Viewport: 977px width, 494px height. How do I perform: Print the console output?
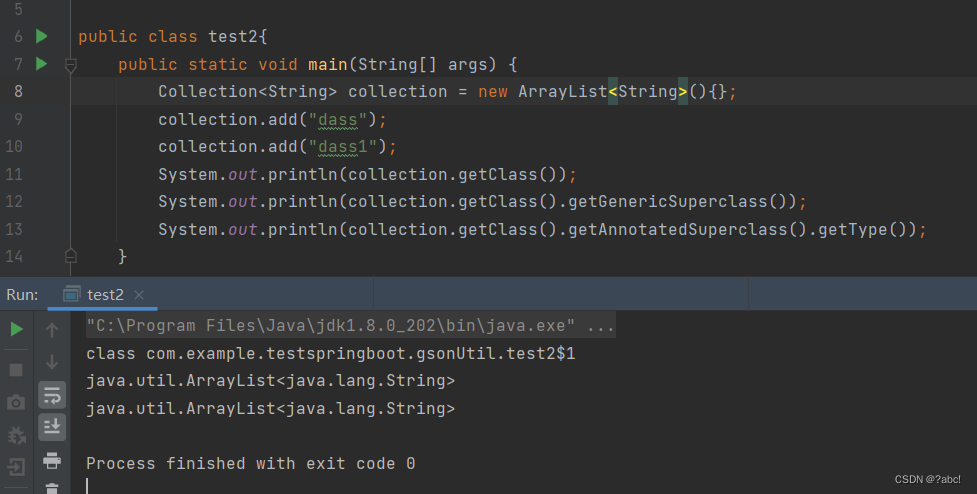pos(52,461)
